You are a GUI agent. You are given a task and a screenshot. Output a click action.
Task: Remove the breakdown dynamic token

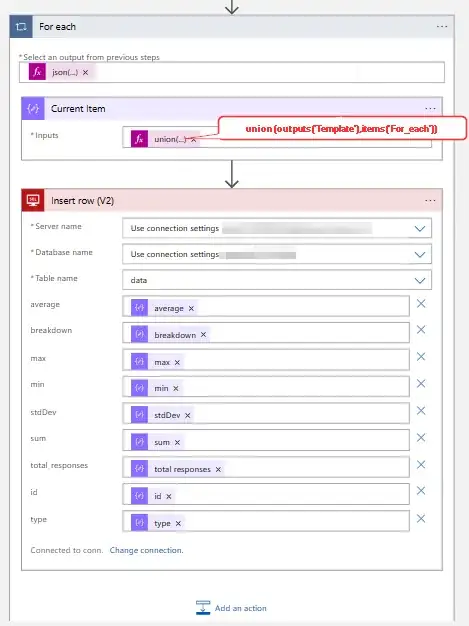point(203,335)
